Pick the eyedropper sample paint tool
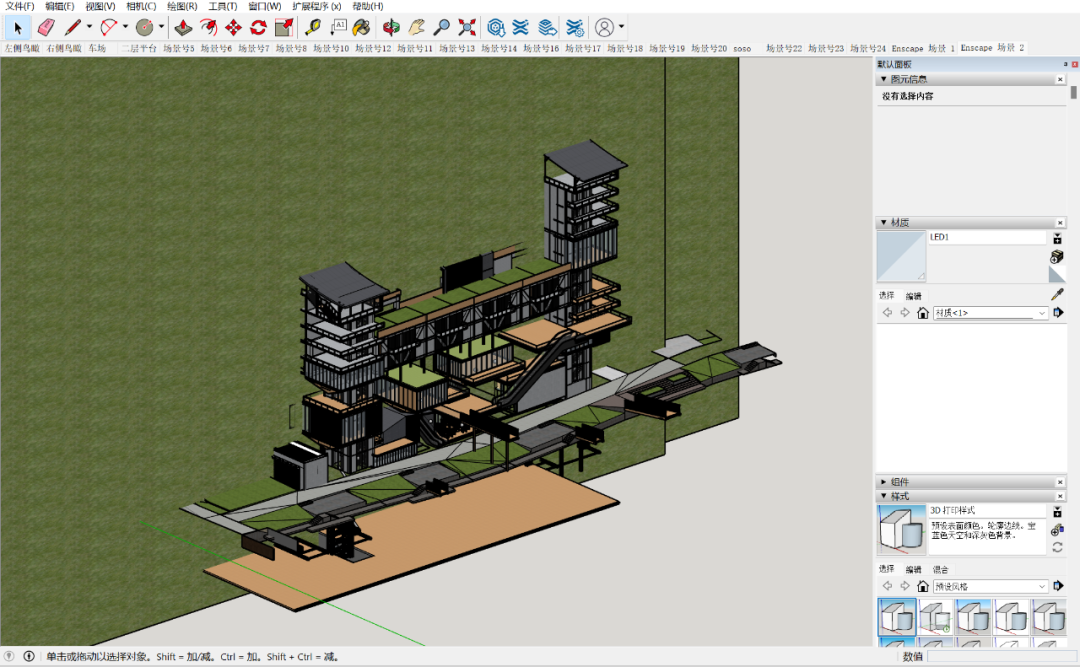 pos(1057,294)
